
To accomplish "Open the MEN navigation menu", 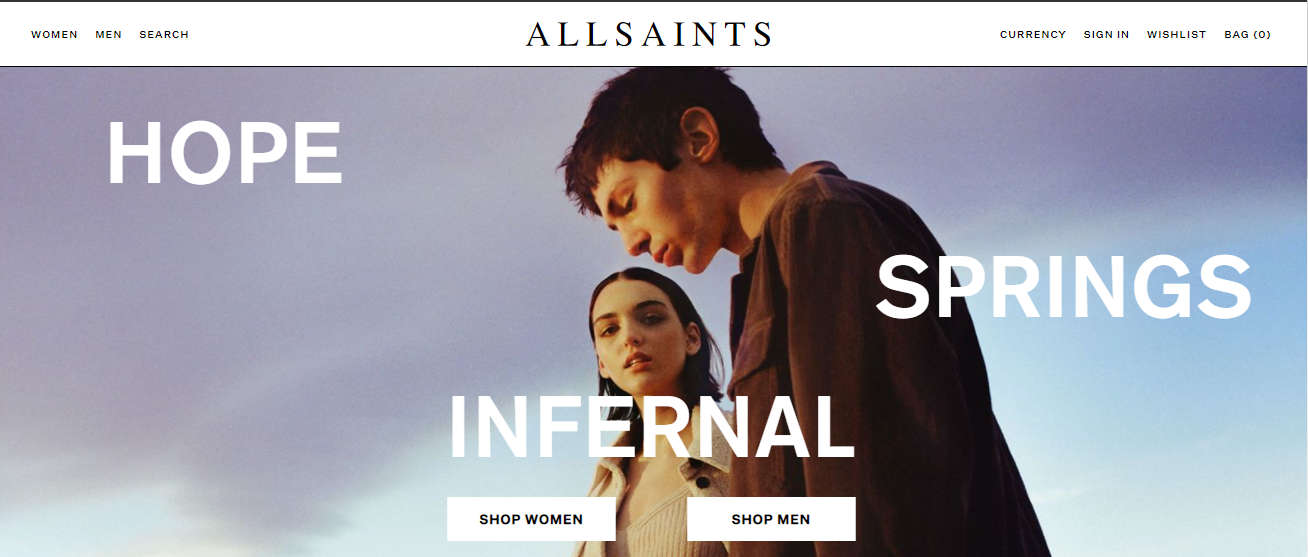I will point(108,34).
